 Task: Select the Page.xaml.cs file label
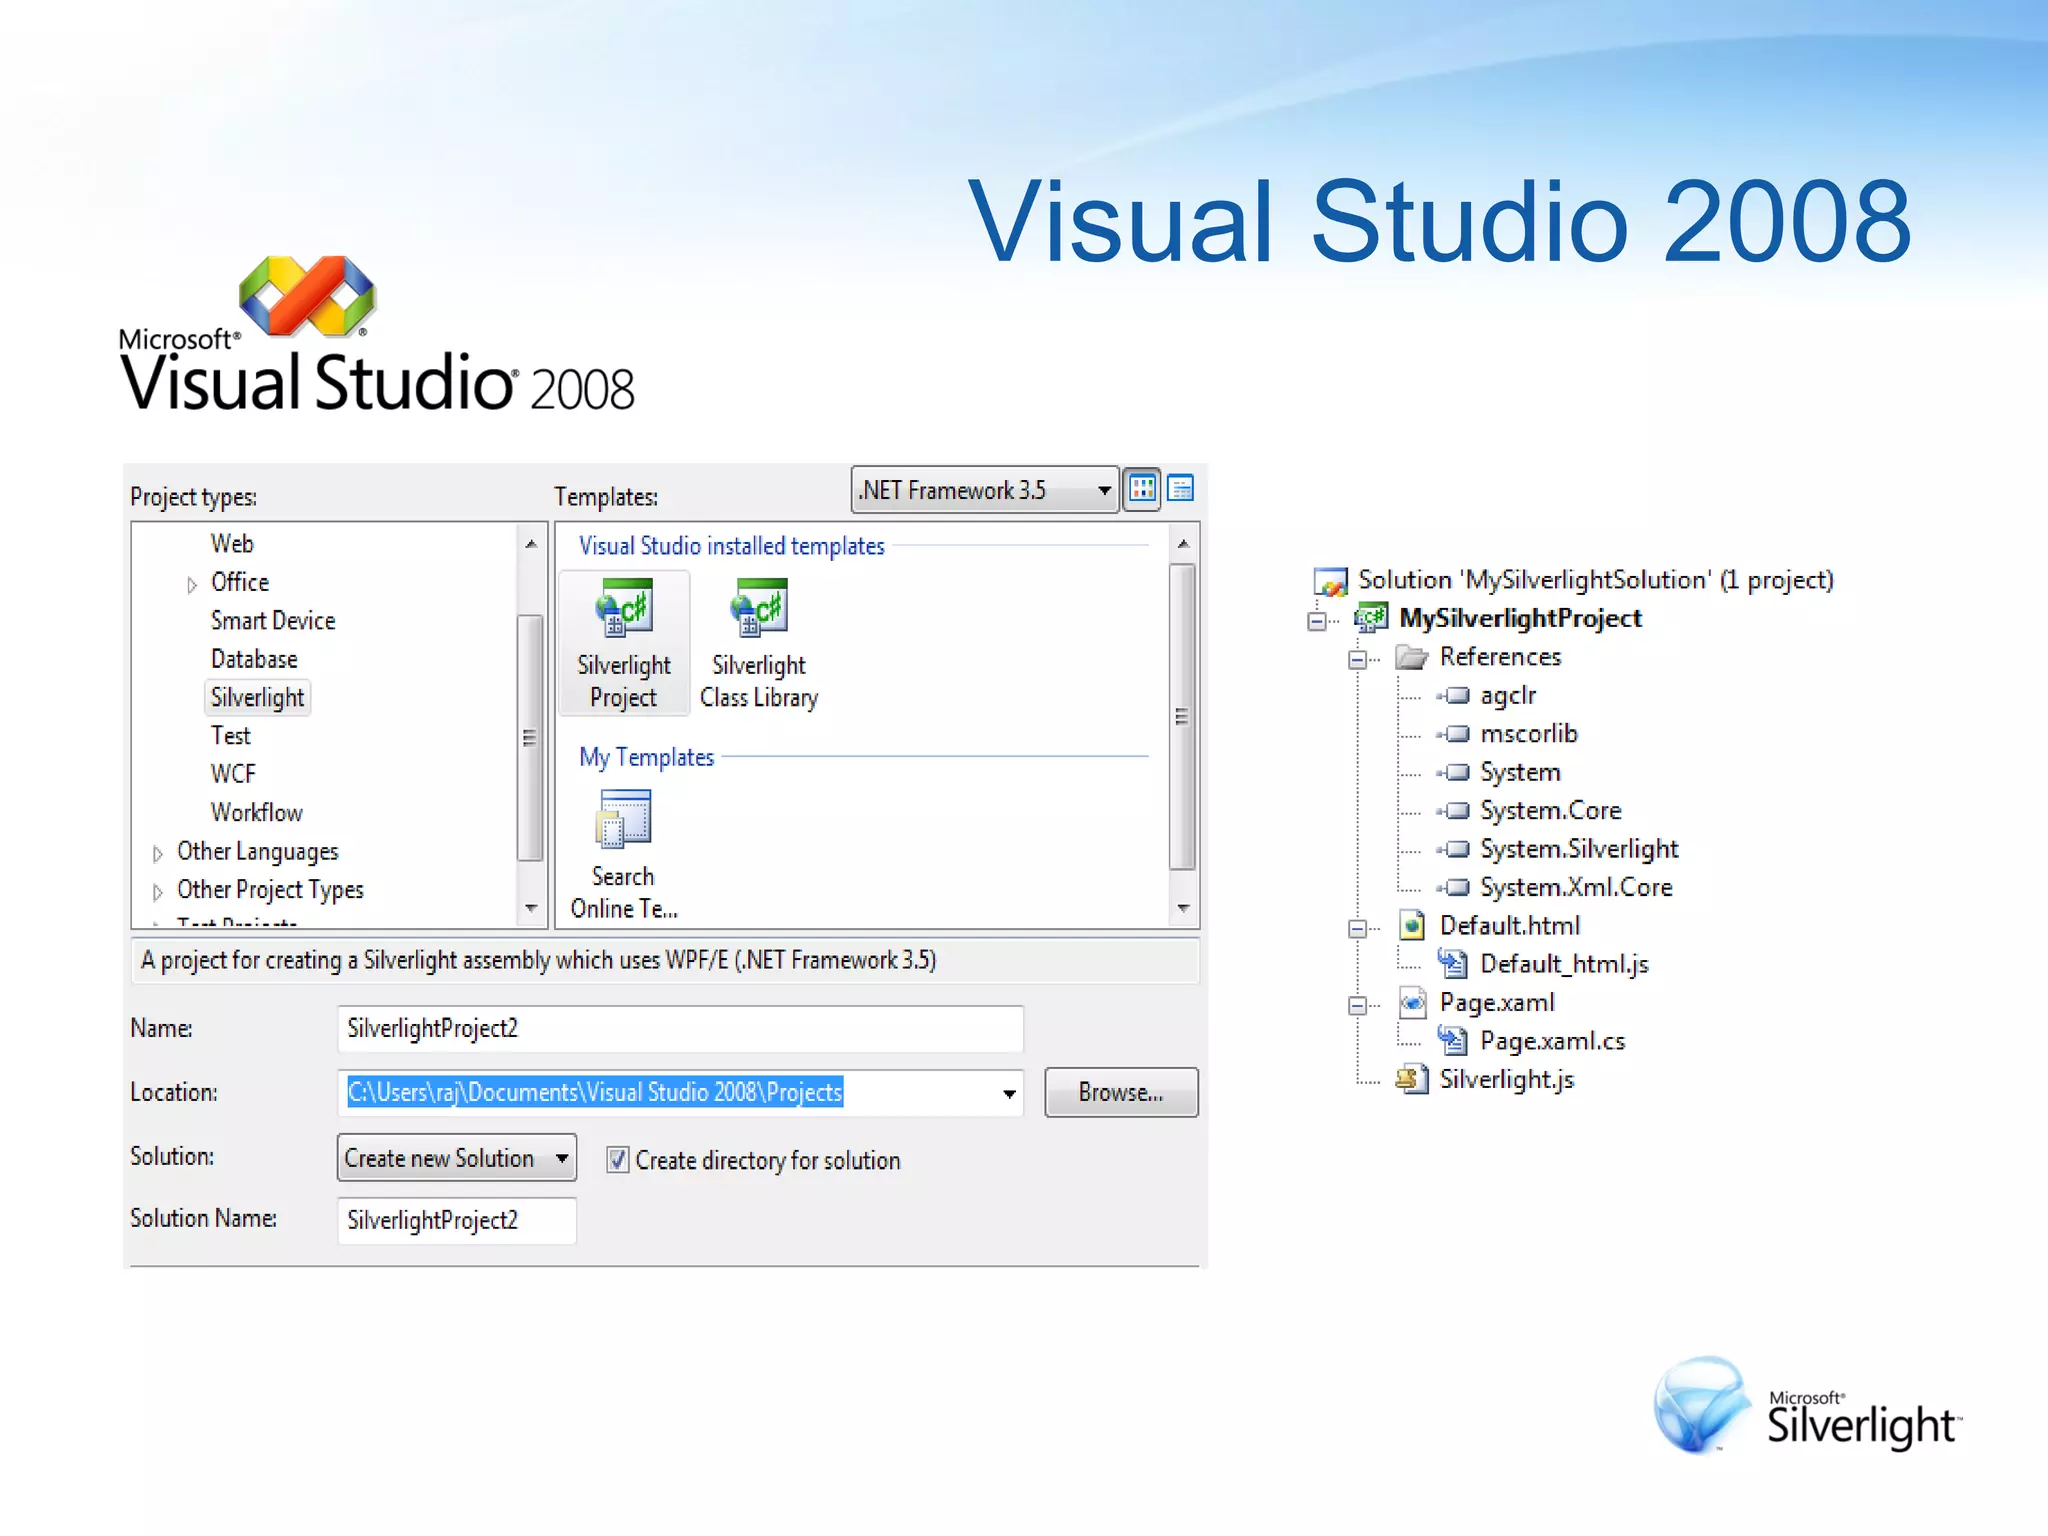[x=1552, y=1041]
